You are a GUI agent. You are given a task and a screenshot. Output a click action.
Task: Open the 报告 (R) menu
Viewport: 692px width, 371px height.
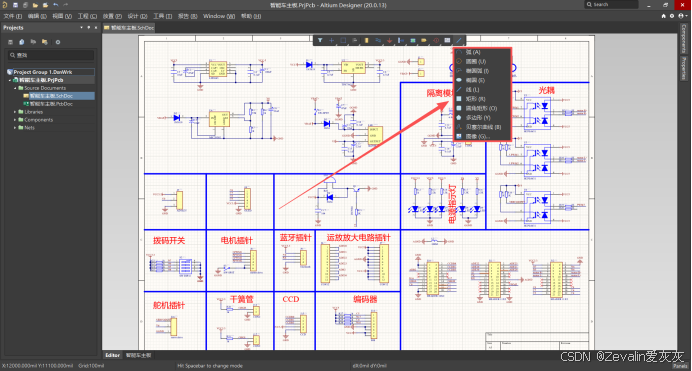[187, 16]
